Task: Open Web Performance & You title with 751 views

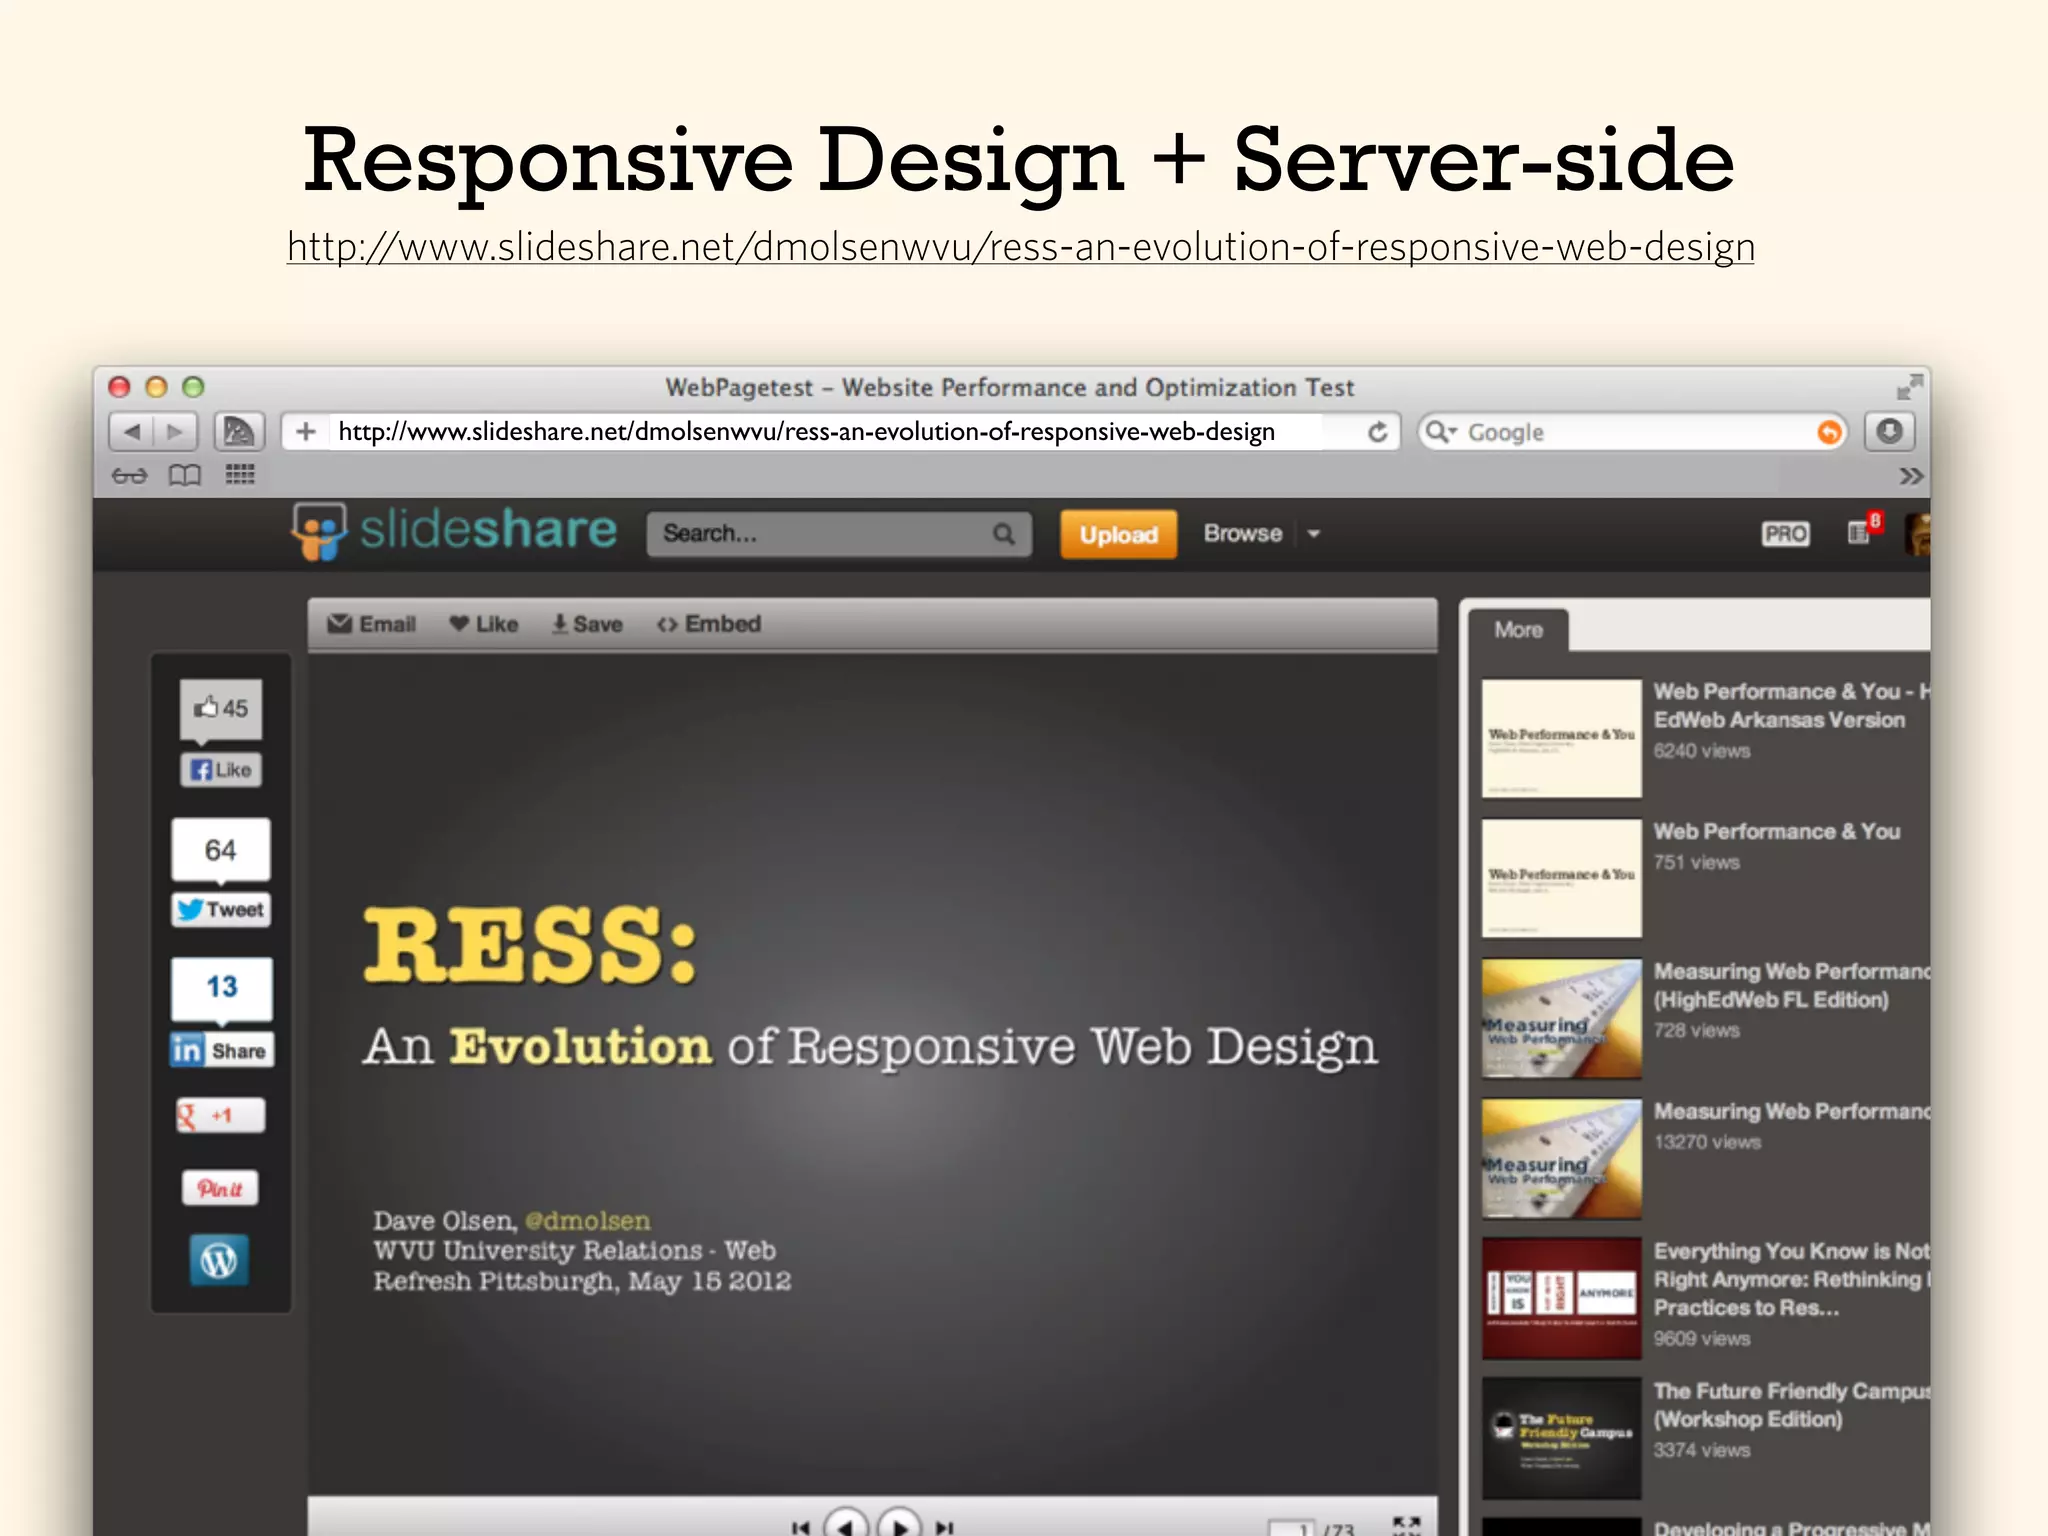Action: coord(1776,831)
